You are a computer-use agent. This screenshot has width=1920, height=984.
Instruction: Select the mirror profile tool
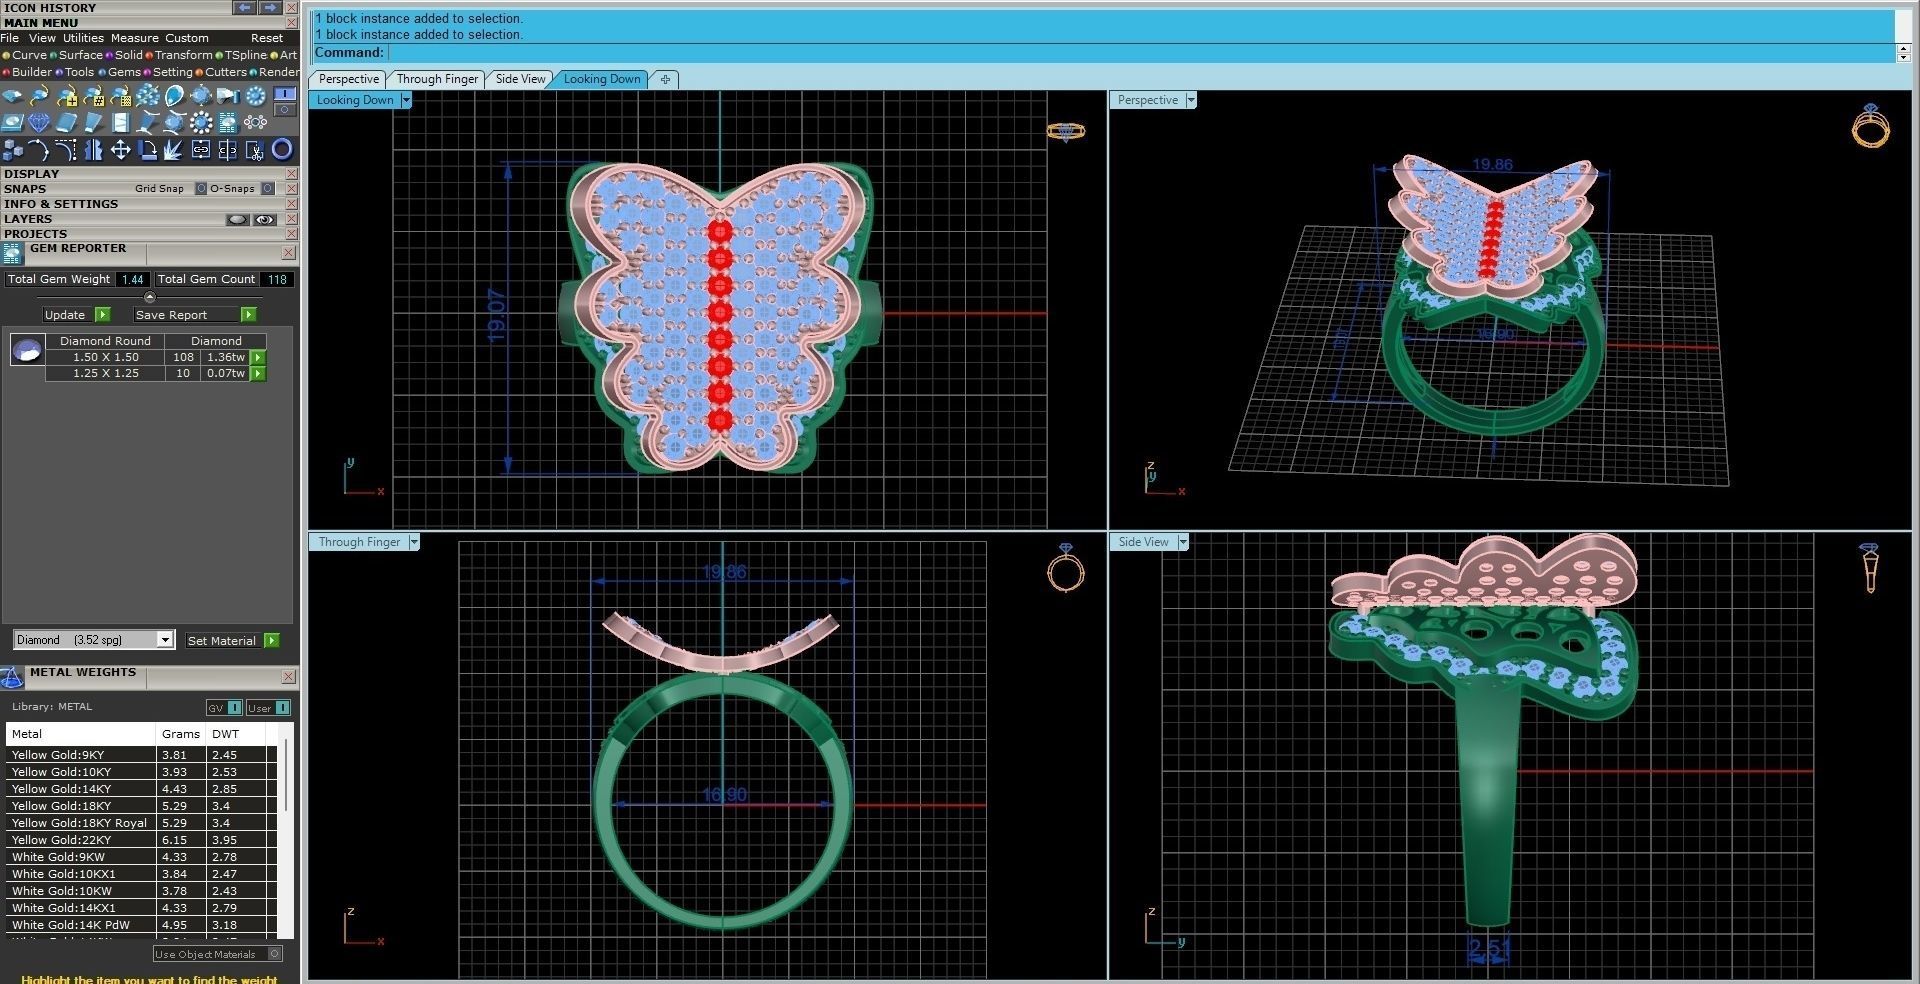coord(94,150)
